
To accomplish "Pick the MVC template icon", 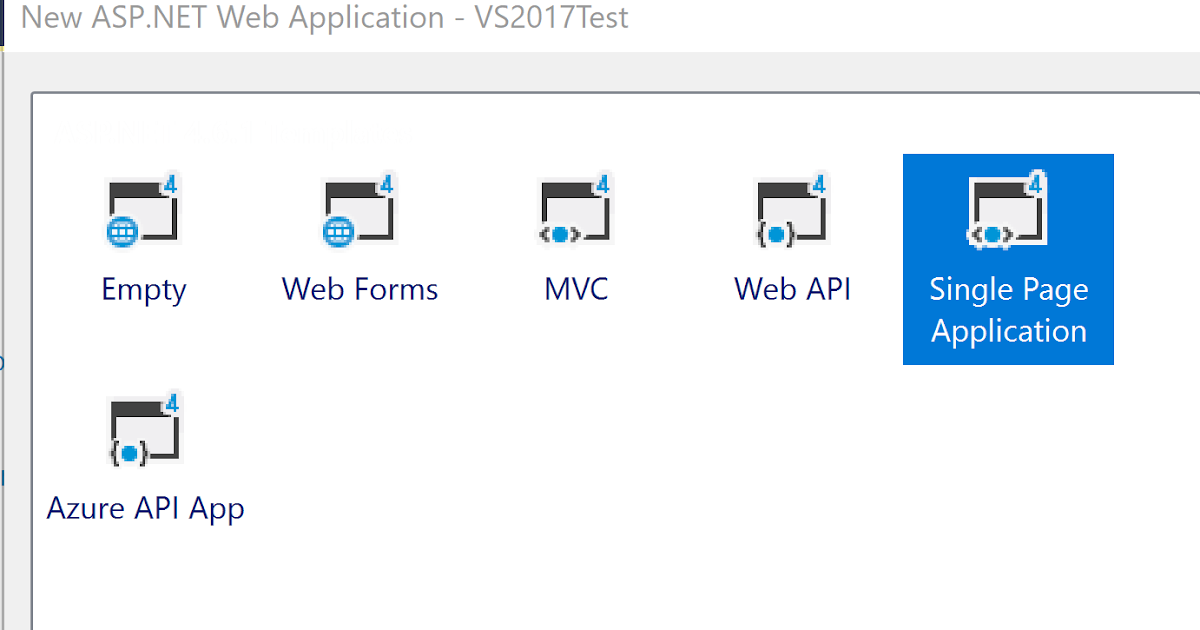I will (x=575, y=212).
